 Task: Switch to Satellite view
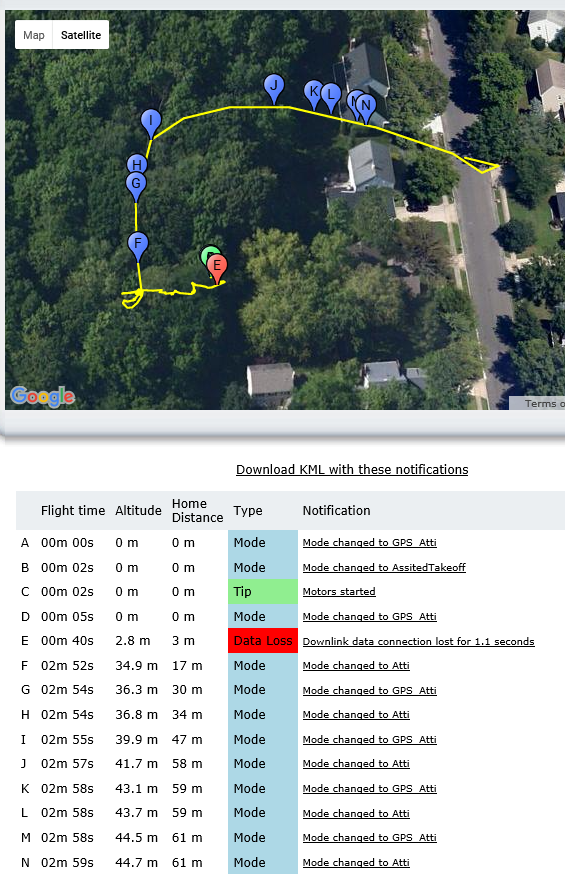81,35
